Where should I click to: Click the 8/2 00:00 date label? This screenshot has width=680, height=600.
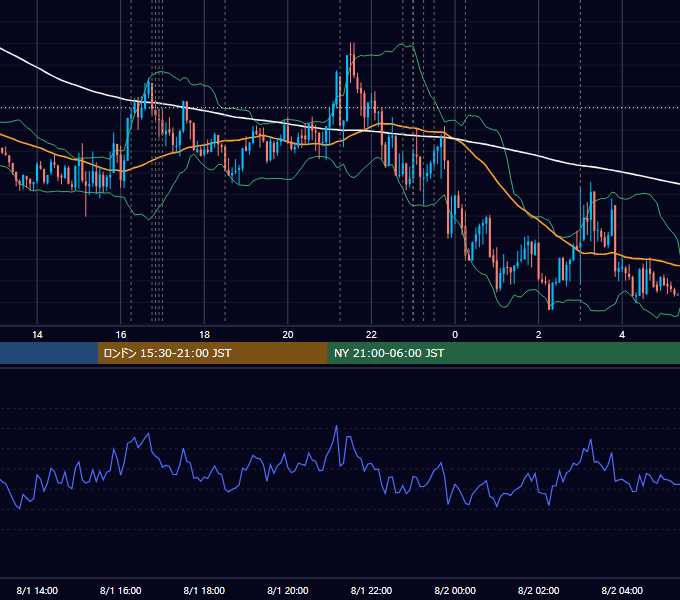[455, 590]
